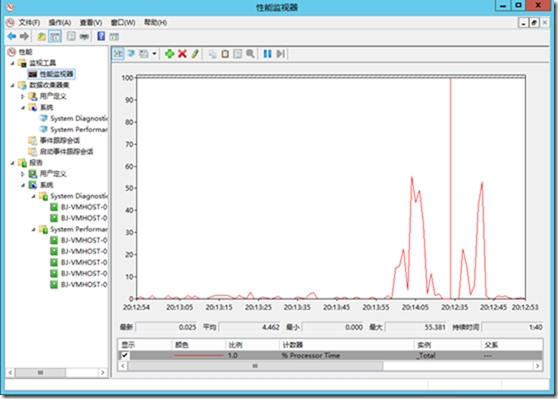Select System Performance under 数据收集器集
The height and width of the screenshot is (399, 558).
(79, 129)
